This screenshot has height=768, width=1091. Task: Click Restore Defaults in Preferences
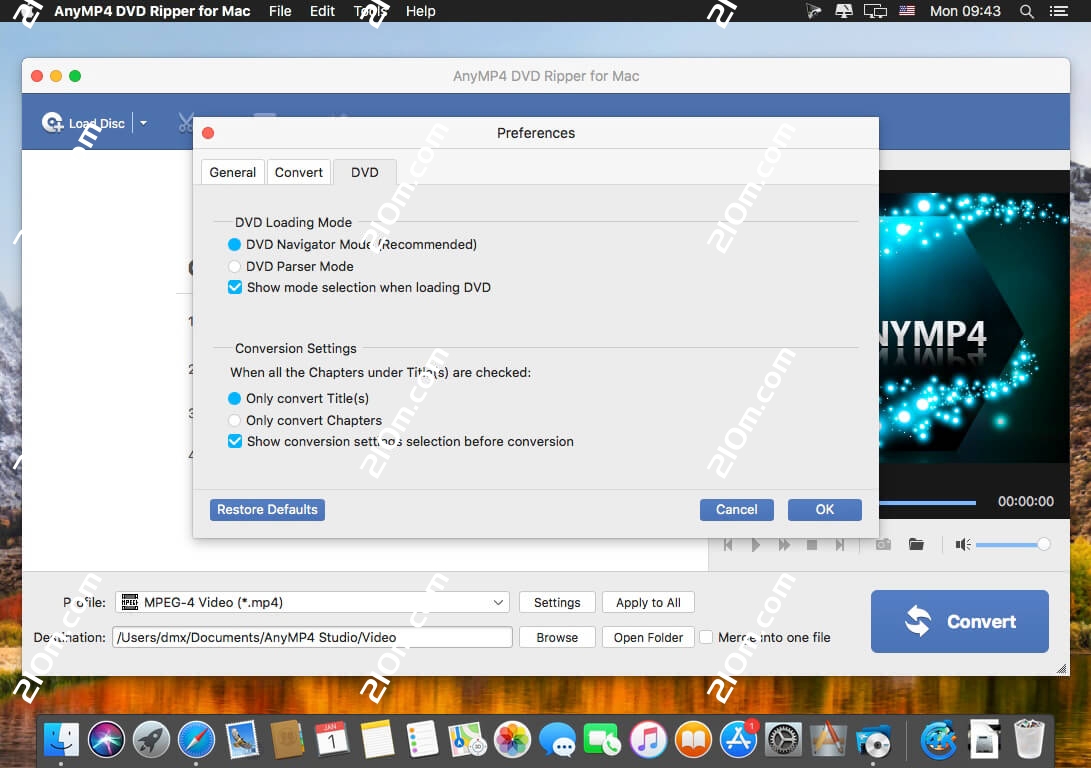(267, 509)
